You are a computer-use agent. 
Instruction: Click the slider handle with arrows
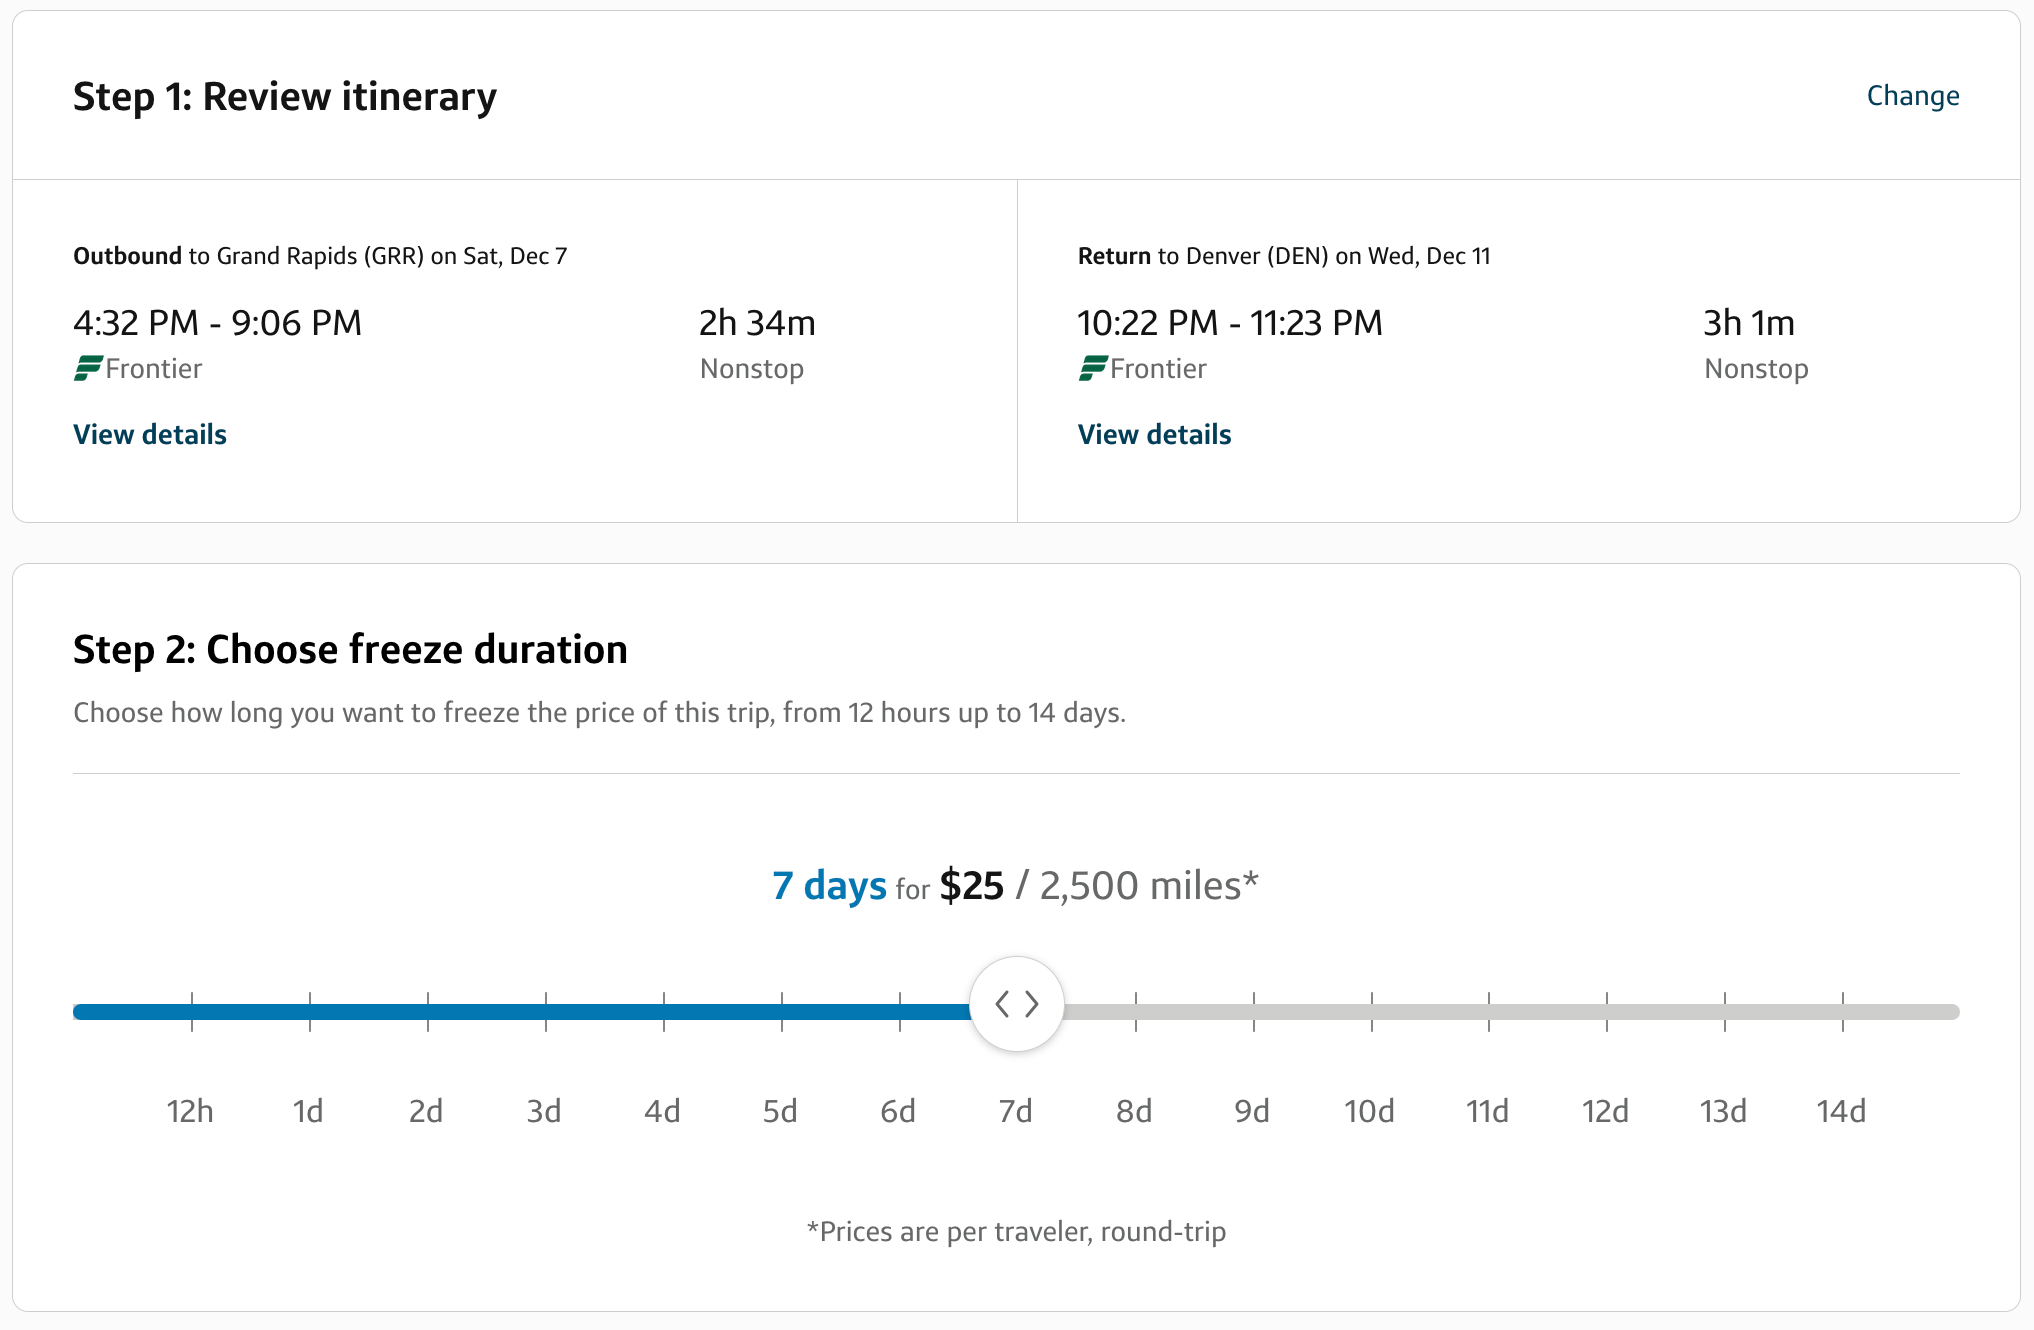coord(1016,1004)
